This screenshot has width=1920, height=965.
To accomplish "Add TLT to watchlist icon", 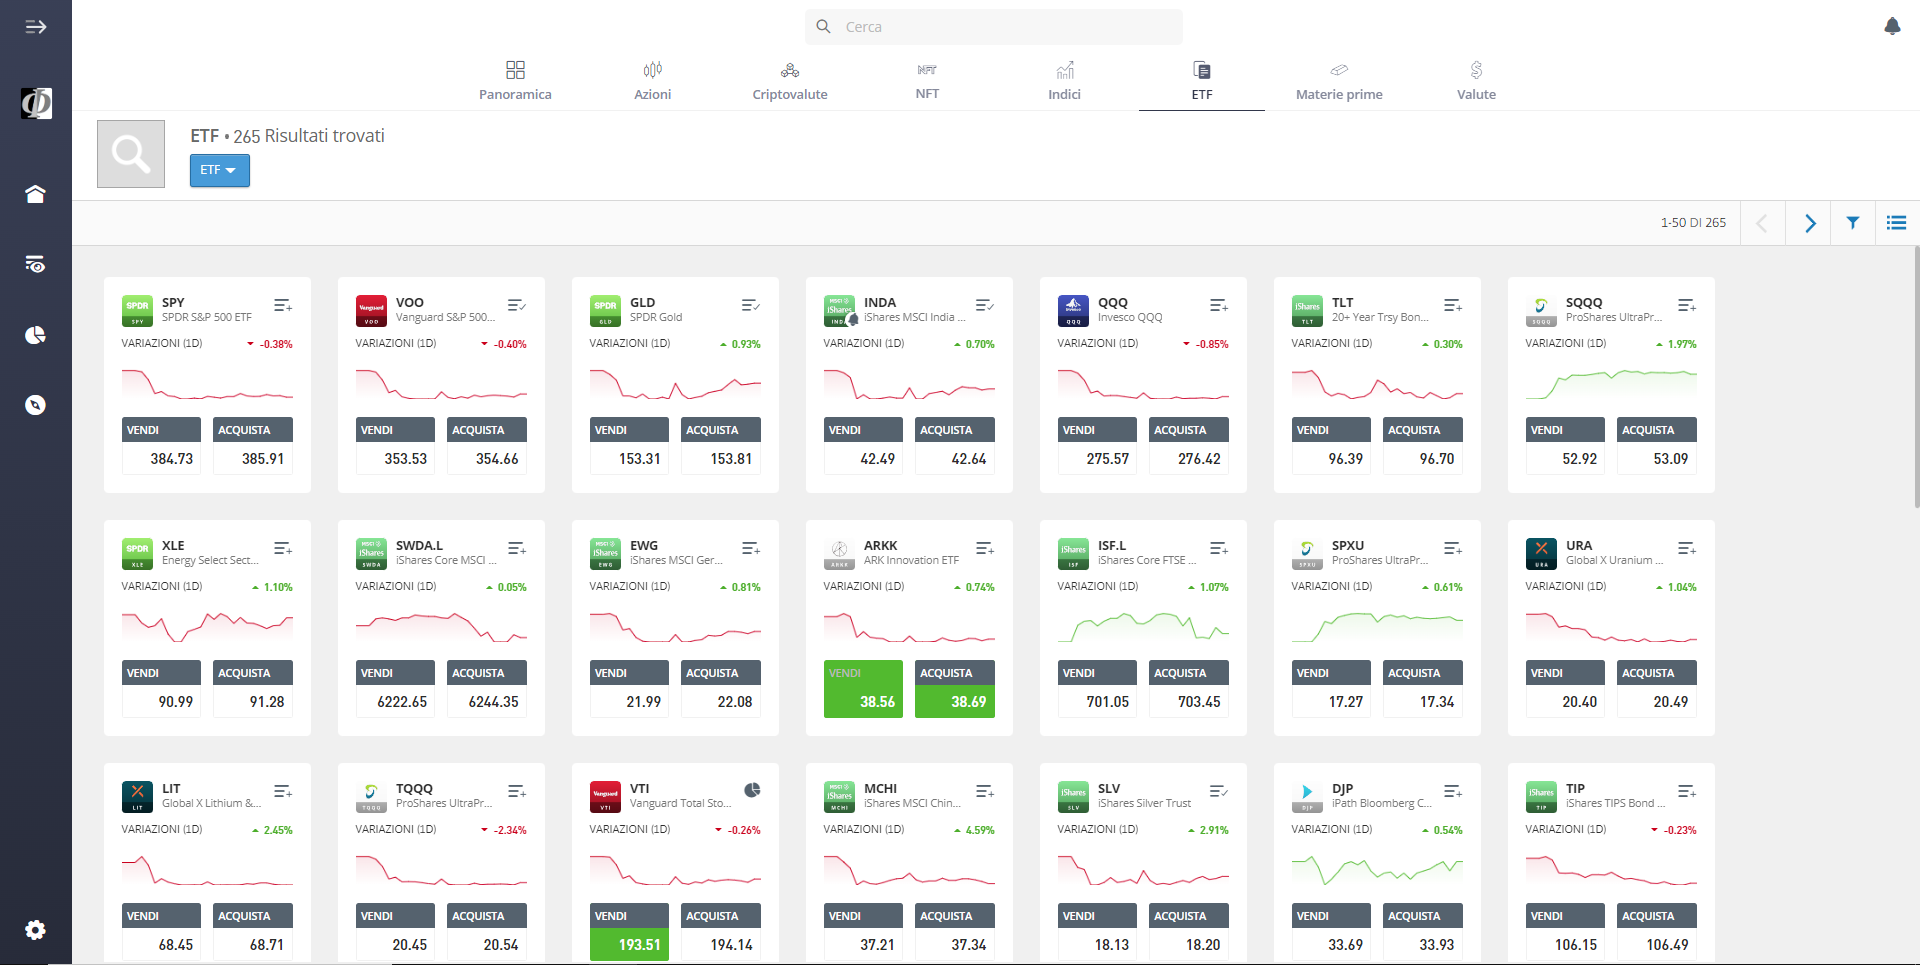I will [1453, 305].
